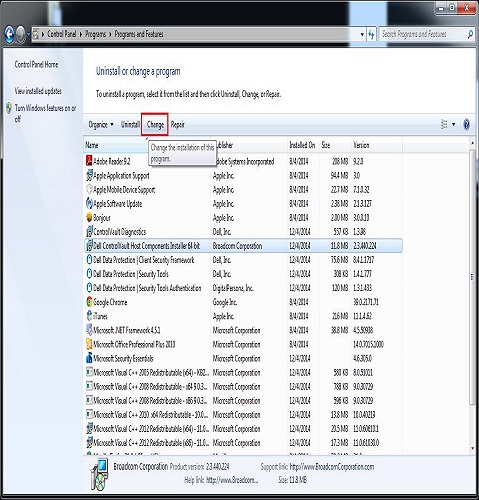Sort by the Installed On column

[x=303, y=145]
